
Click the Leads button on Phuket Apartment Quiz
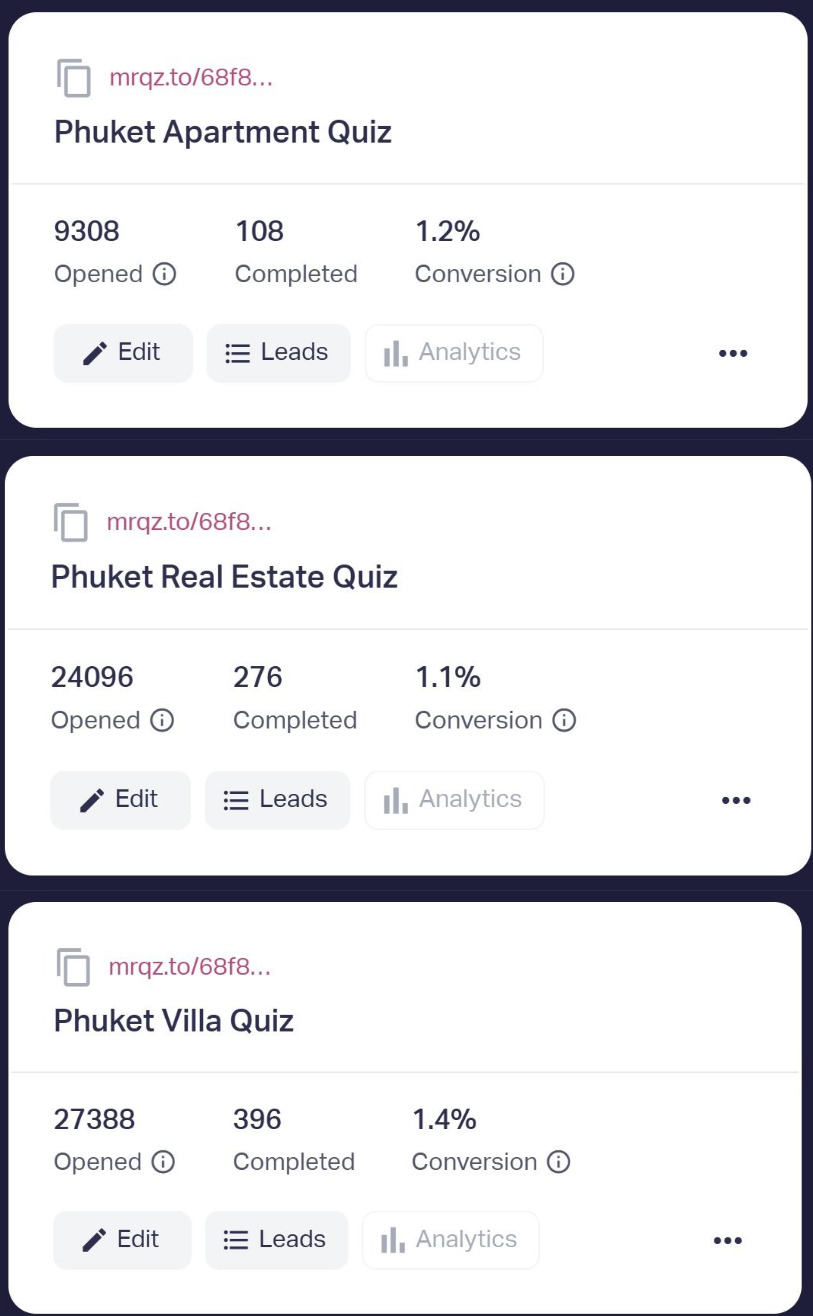tap(278, 353)
